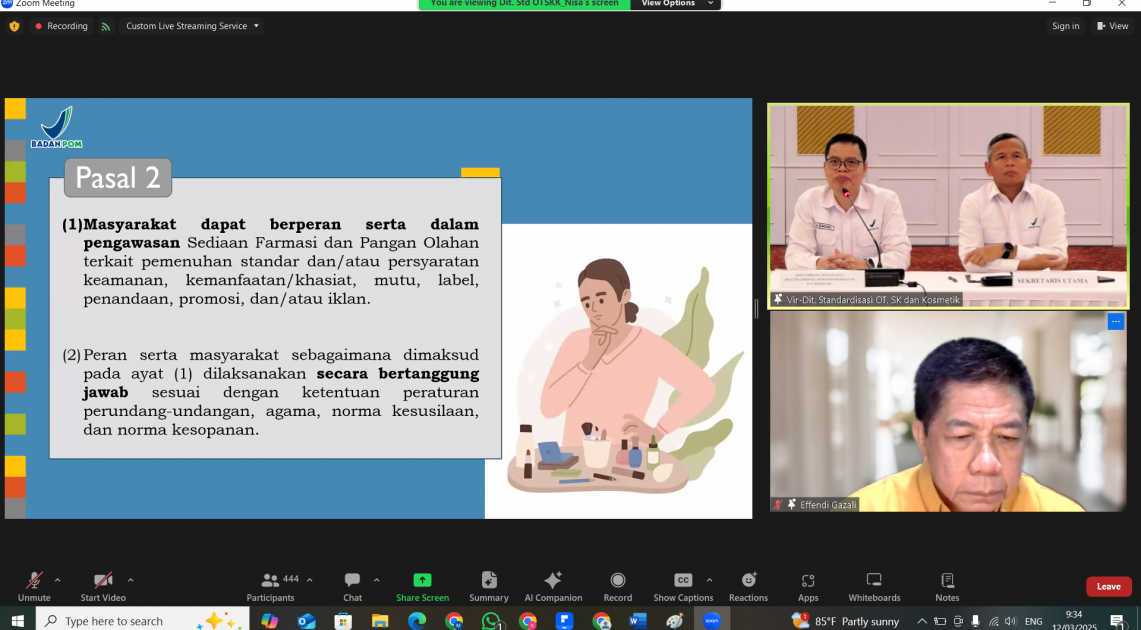Viewport: 1141px width, 630px height.
Task: Expand audio options arrow beside Unmute
Action: [x=57, y=580]
